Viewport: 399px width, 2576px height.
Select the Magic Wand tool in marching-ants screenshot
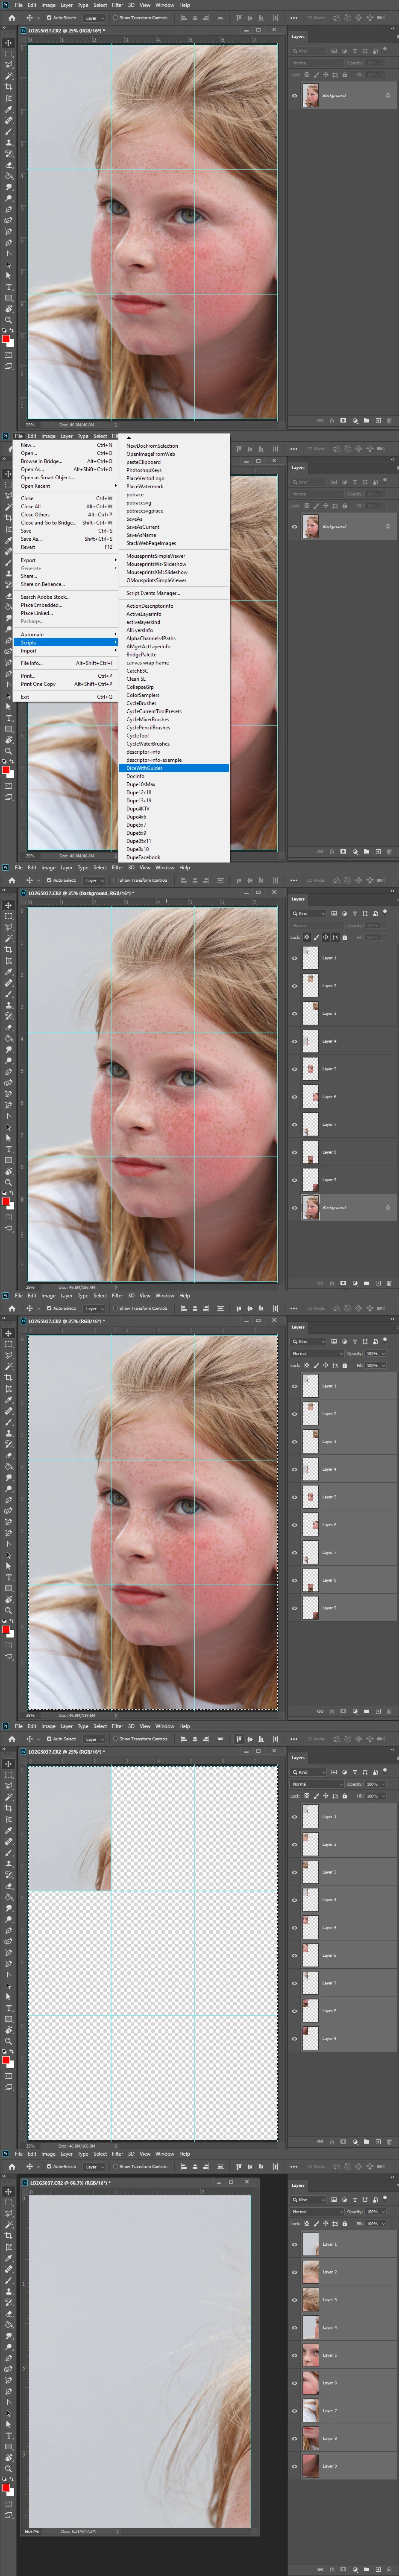[x=8, y=1367]
